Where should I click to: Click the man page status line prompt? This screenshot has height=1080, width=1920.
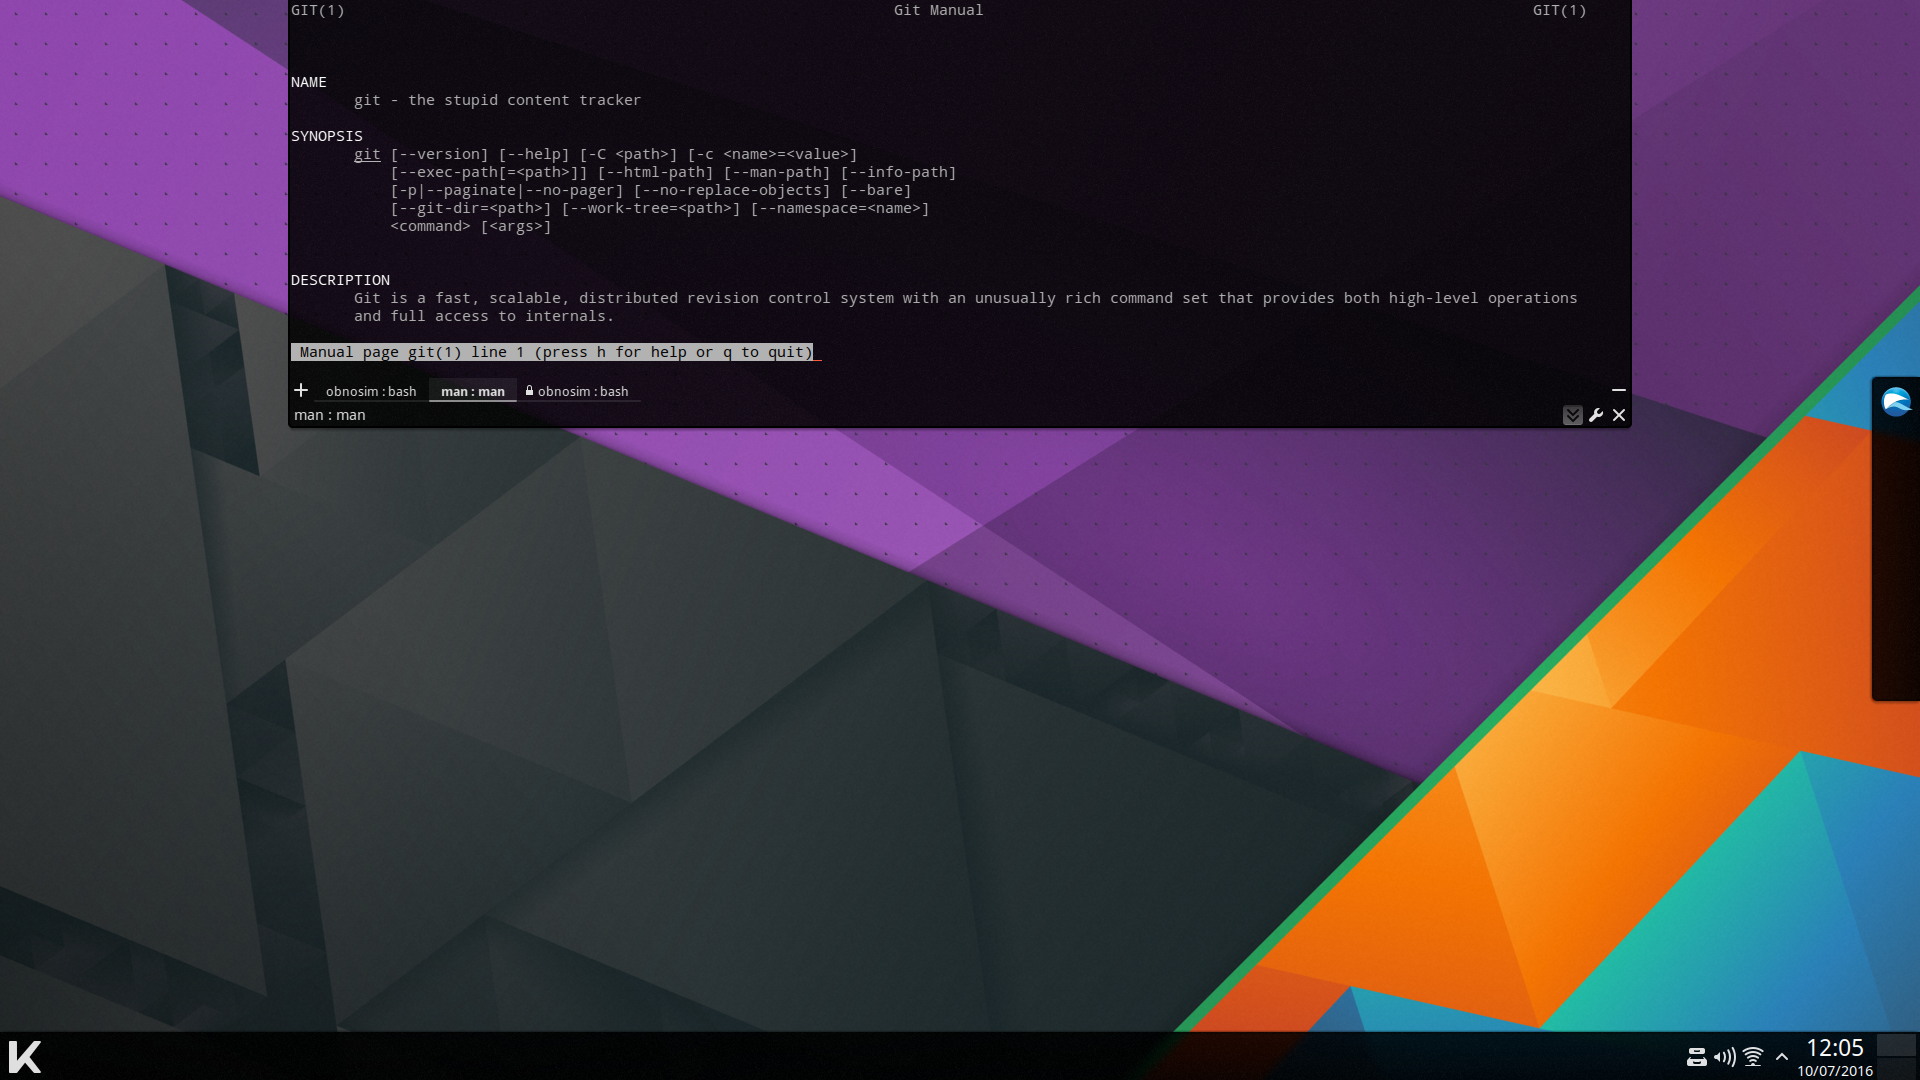553,352
